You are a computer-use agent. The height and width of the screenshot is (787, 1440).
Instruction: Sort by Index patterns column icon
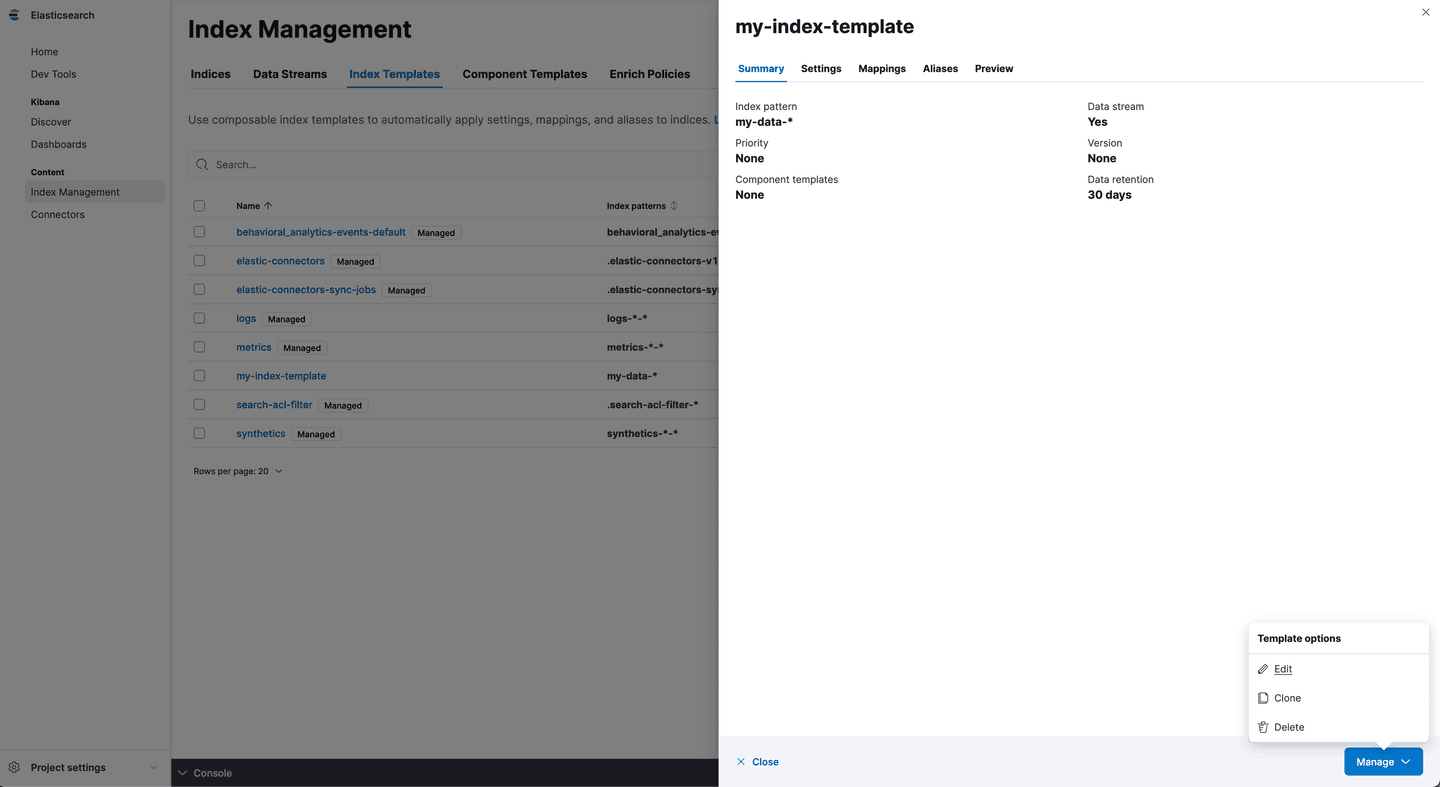(x=674, y=206)
